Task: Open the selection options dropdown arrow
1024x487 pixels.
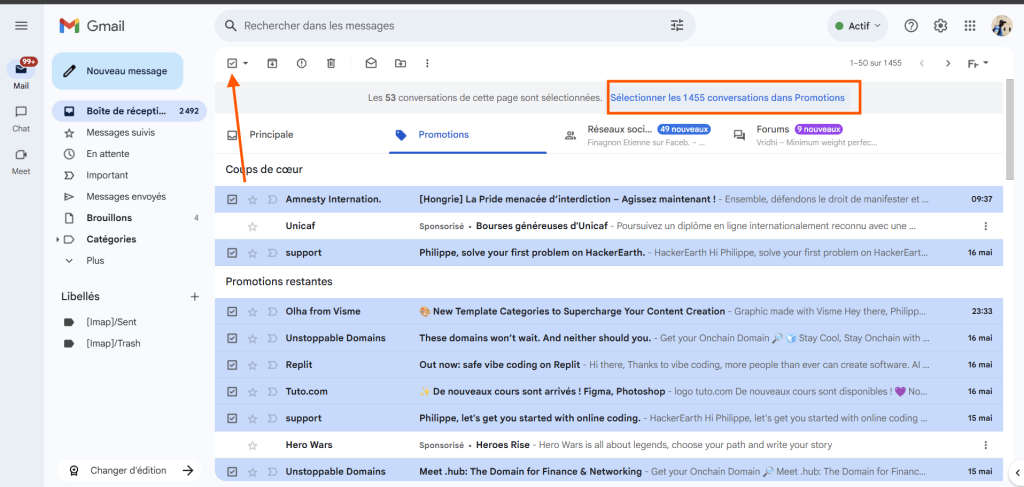Action: pos(246,63)
